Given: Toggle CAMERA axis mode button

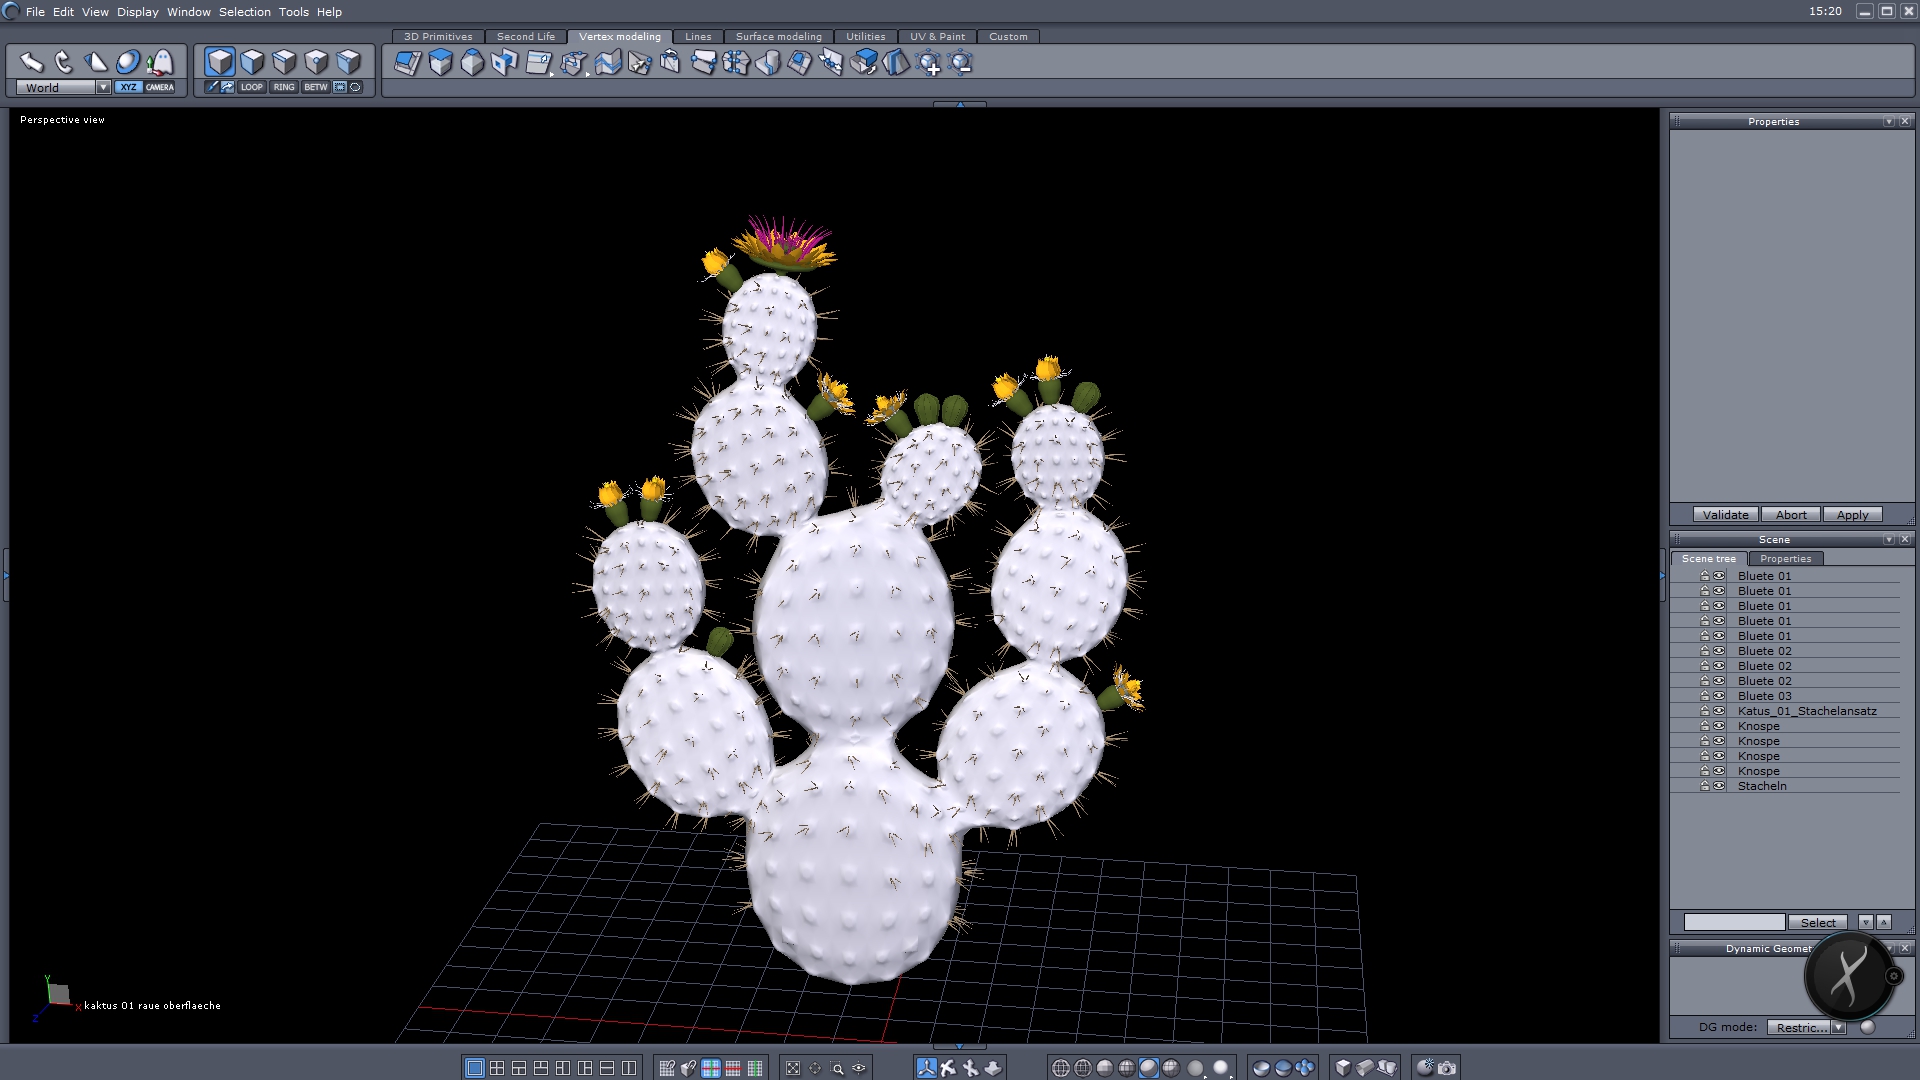Looking at the screenshot, I should pyautogui.click(x=160, y=87).
